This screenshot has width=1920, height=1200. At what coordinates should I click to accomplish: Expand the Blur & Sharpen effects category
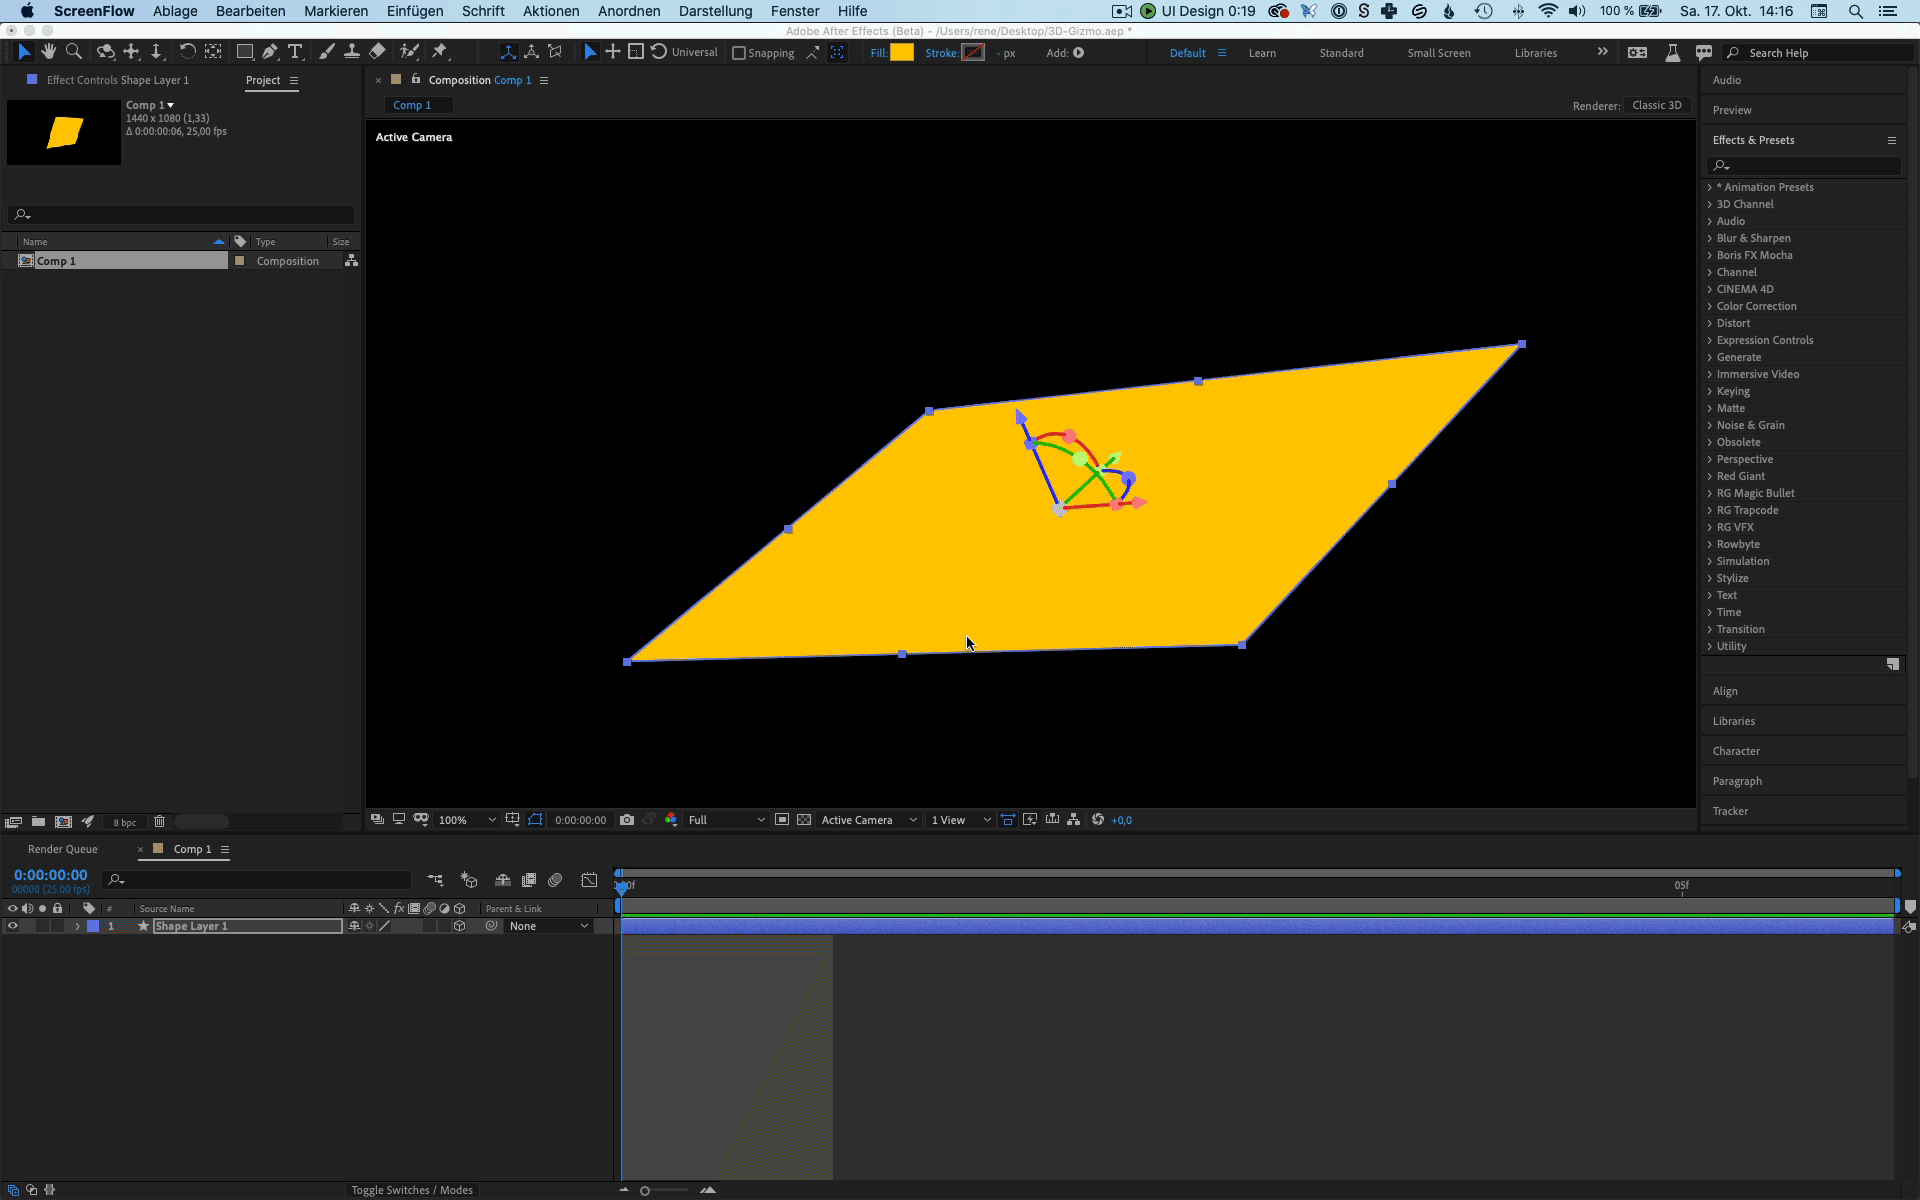[x=1710, y=238]
